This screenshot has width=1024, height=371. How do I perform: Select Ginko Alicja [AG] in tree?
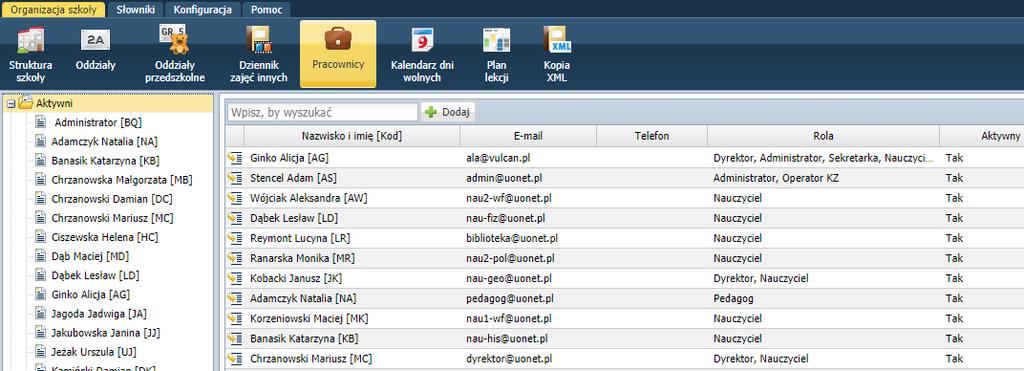coord(91,295)
